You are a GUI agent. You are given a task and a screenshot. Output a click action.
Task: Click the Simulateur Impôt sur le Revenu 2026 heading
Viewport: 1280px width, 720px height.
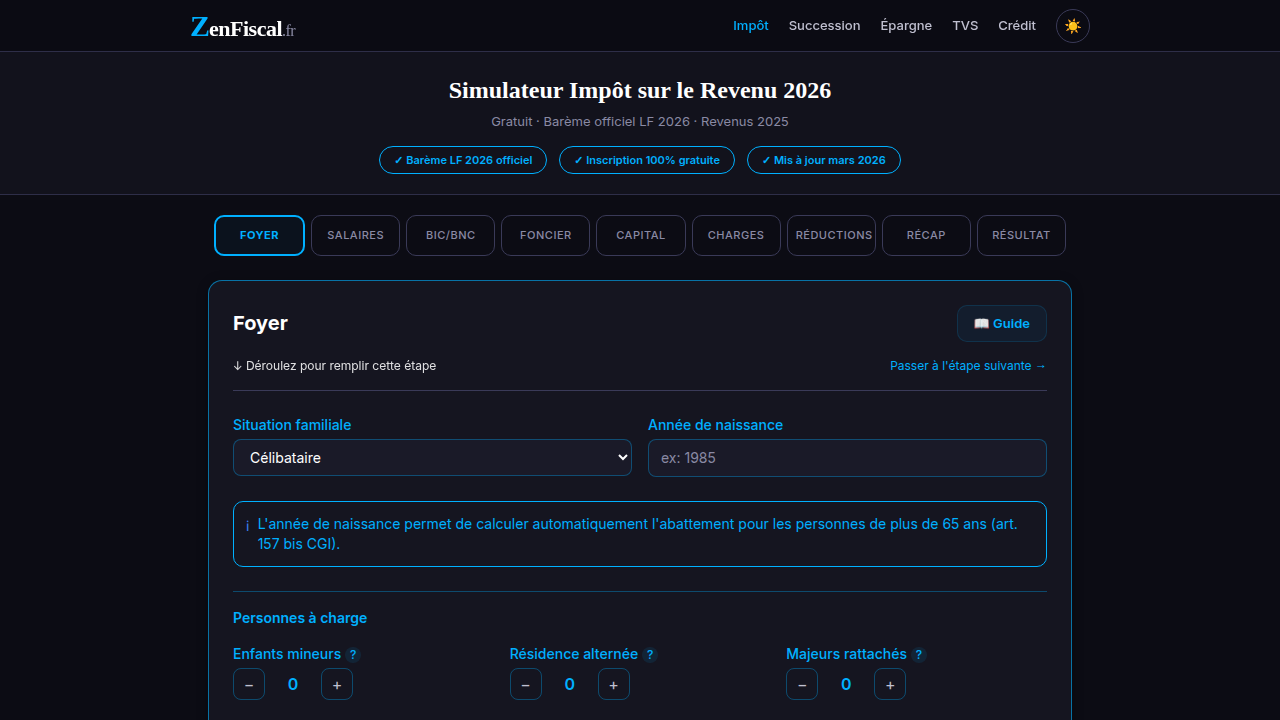pyautogui.click(x=640, y=91)
